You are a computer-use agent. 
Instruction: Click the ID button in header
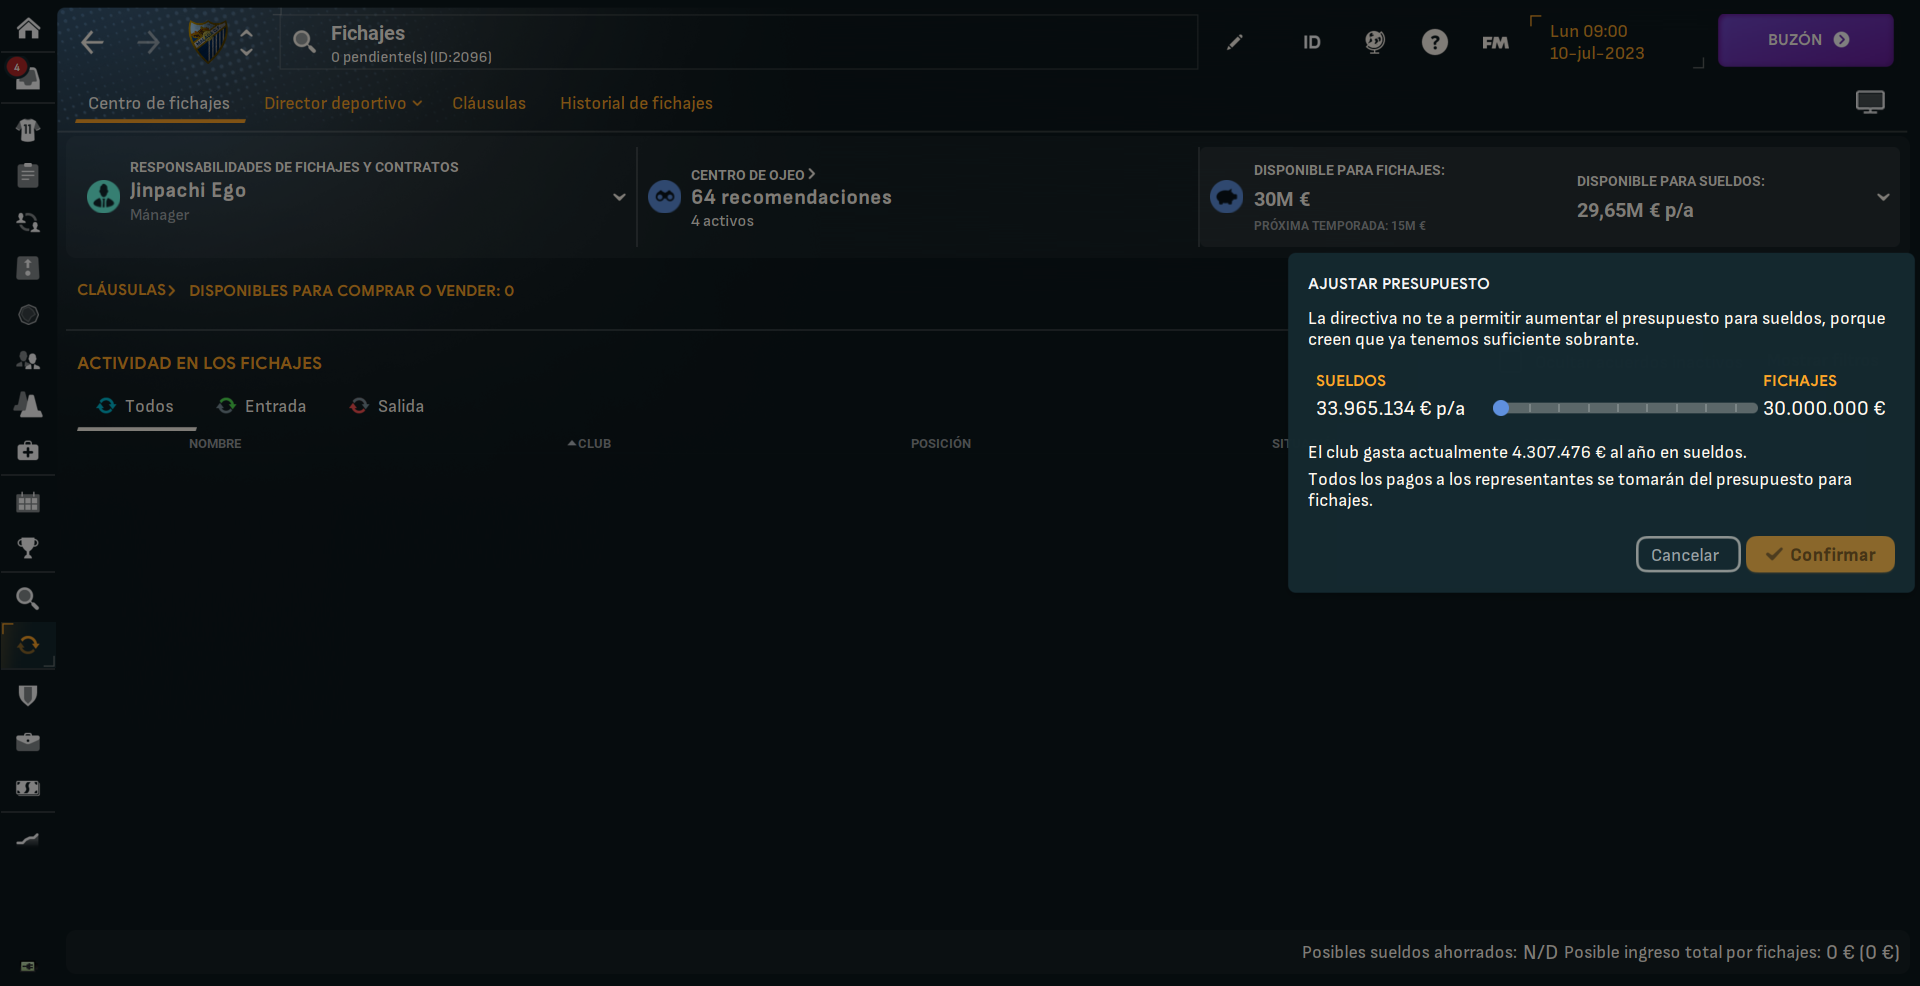point(1312,42)
